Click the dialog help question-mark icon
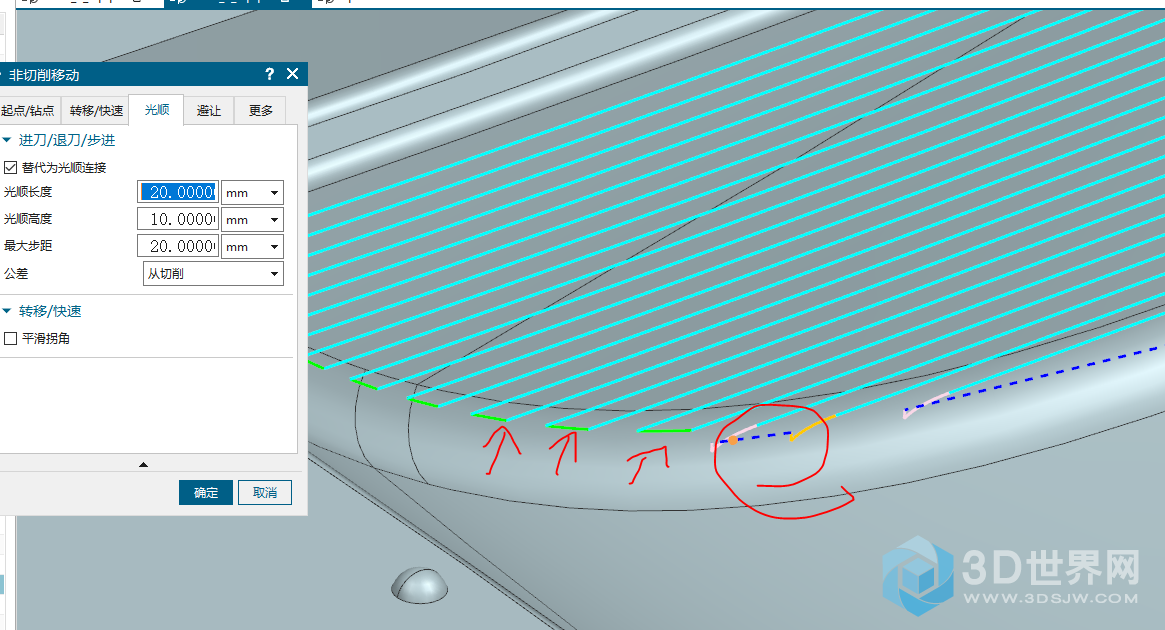Screen dimensions: 1165x630 (269, 74)
